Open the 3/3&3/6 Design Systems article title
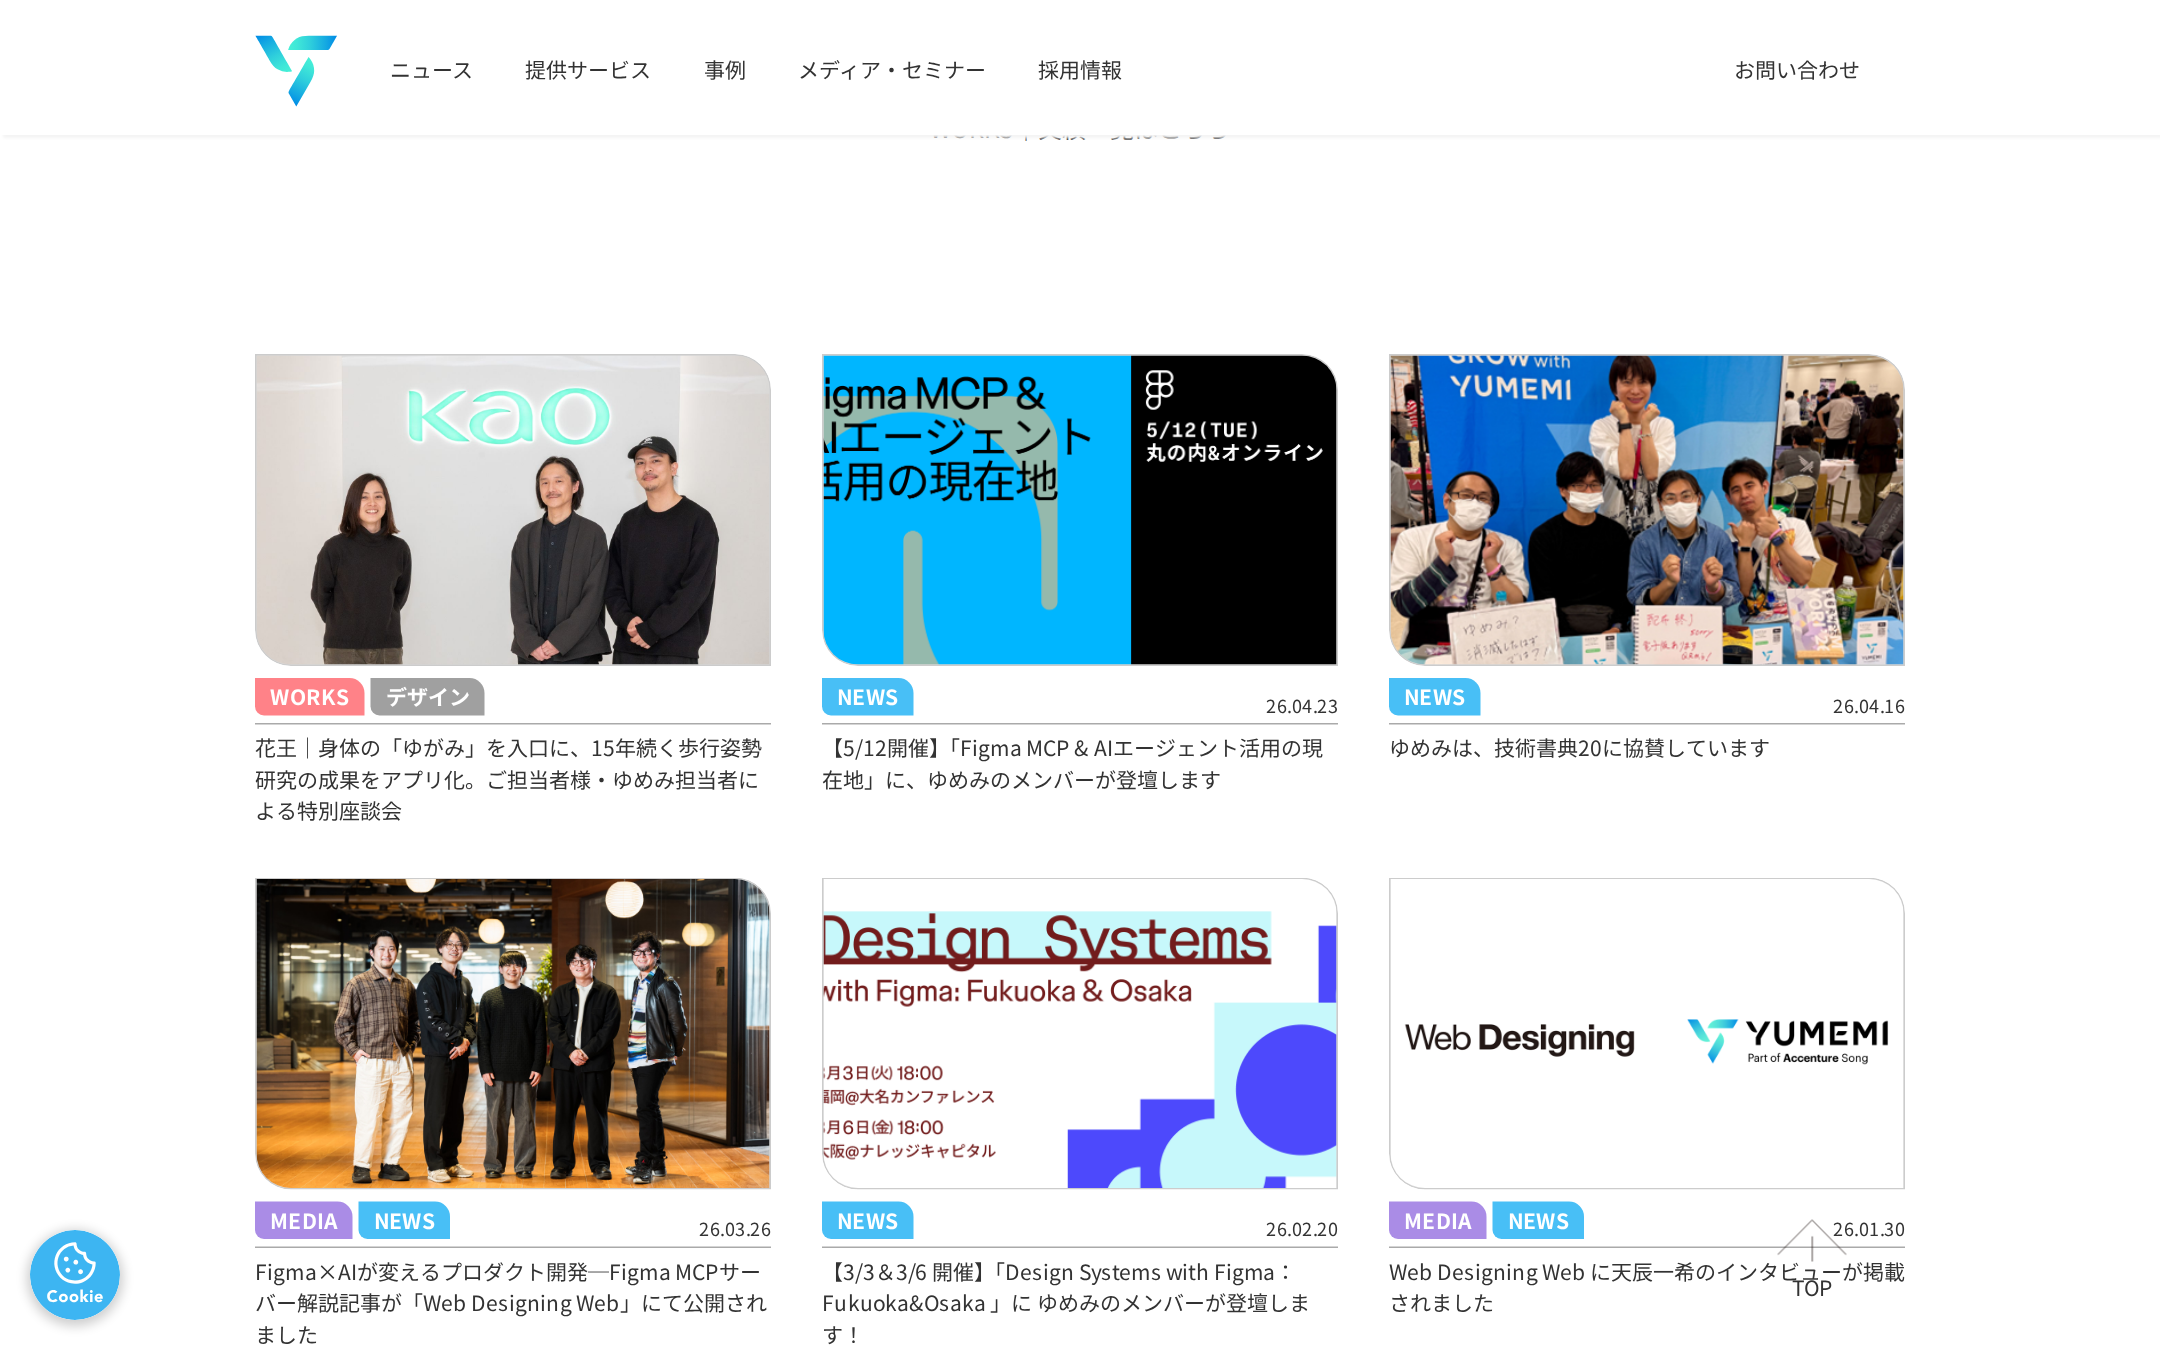Image resolution: width=2160 pixels, height=1350 pixels. (x=1066, y=1303)
